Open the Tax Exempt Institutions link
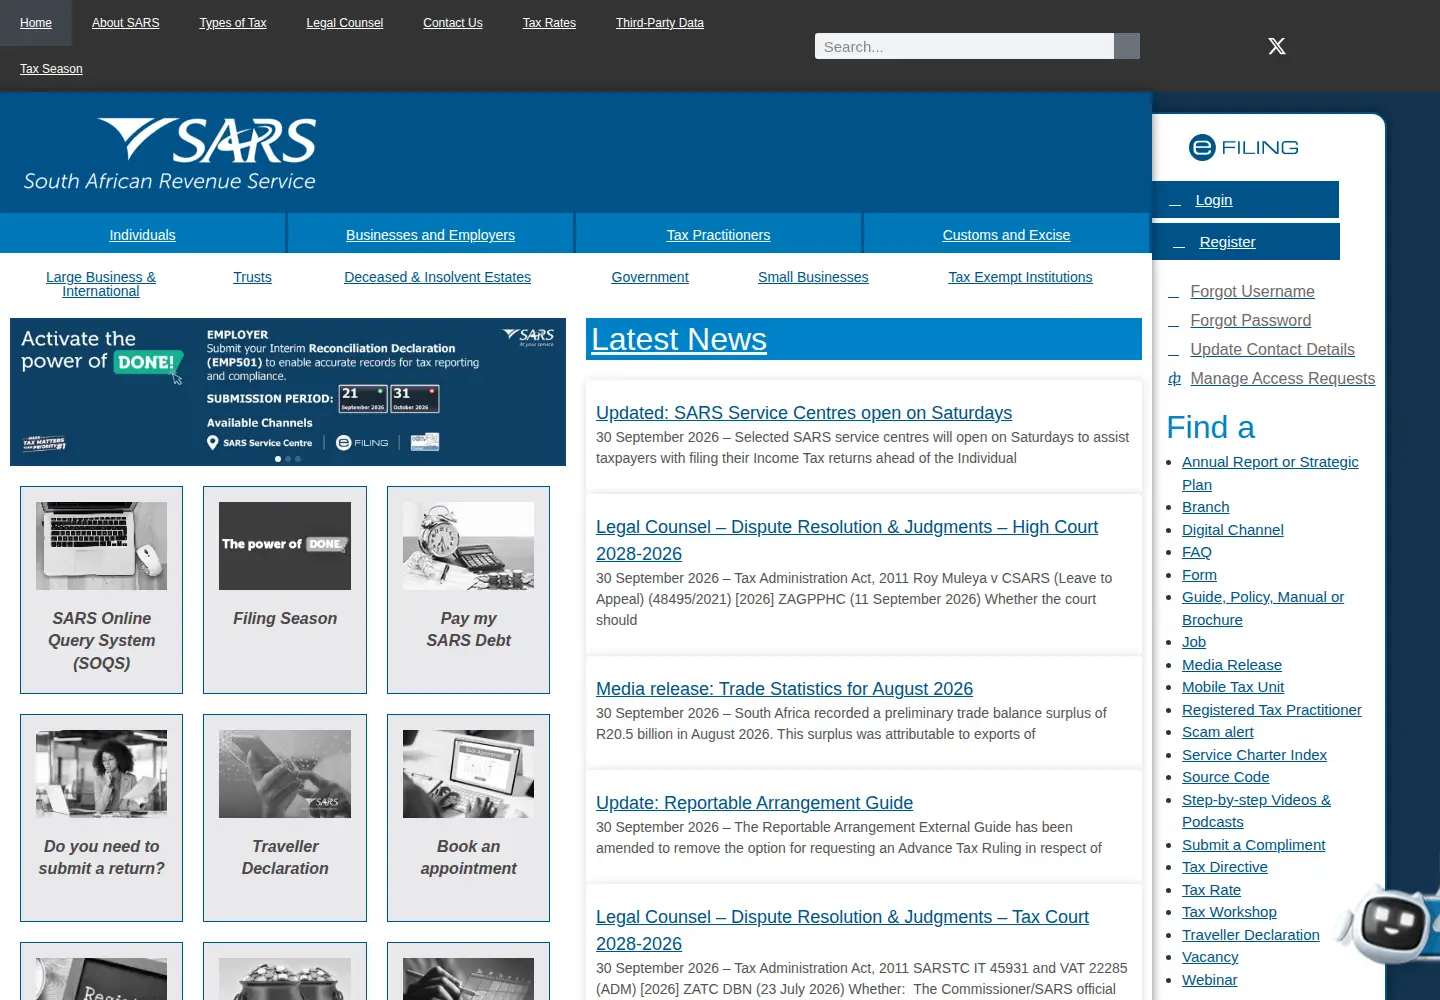 1020,277
